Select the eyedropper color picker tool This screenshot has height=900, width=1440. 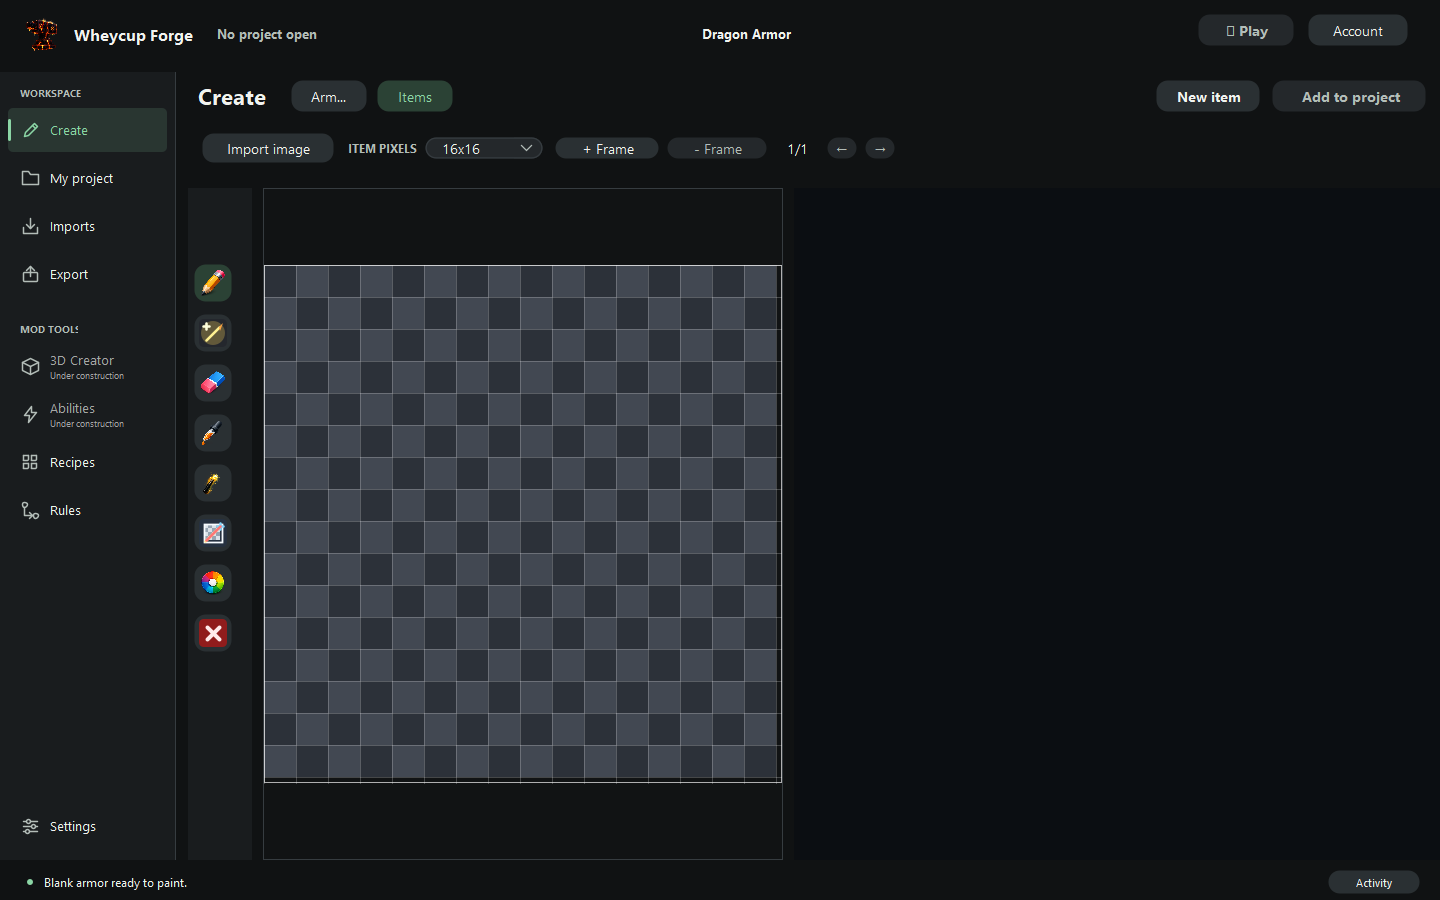pyautogui.click(x=213, y=433)
